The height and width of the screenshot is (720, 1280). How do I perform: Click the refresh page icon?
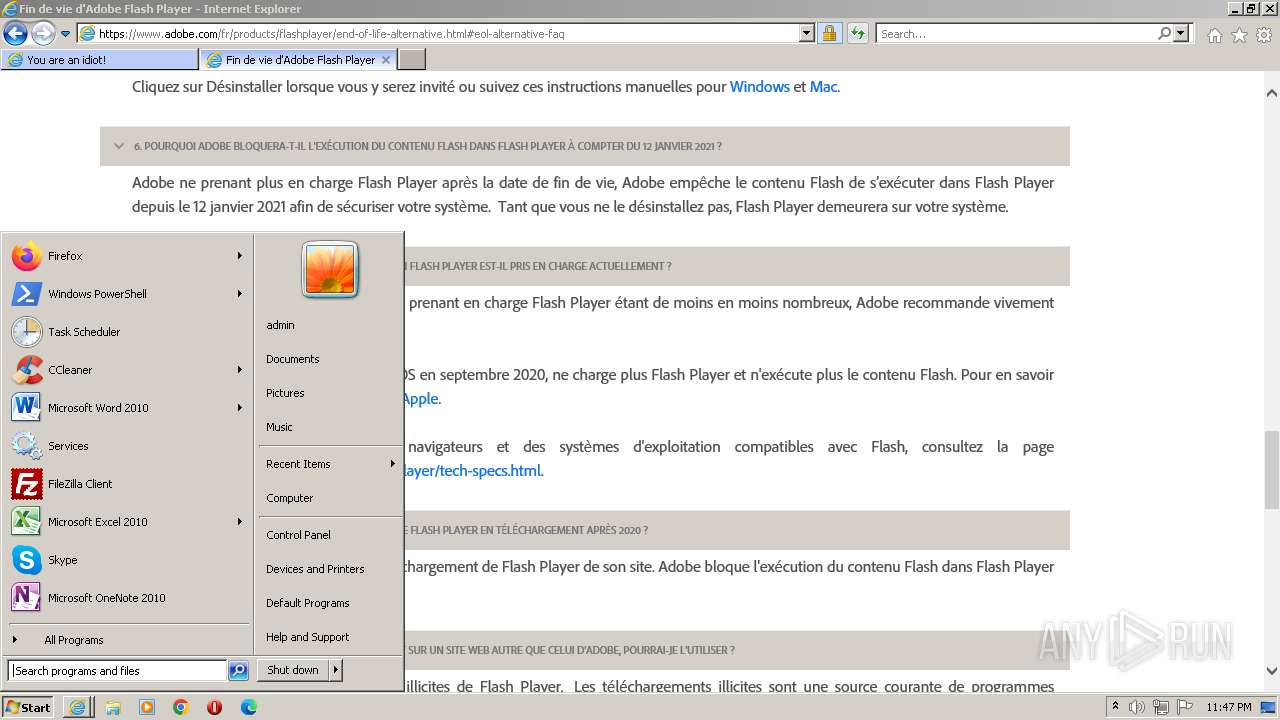tap(857, 33)
